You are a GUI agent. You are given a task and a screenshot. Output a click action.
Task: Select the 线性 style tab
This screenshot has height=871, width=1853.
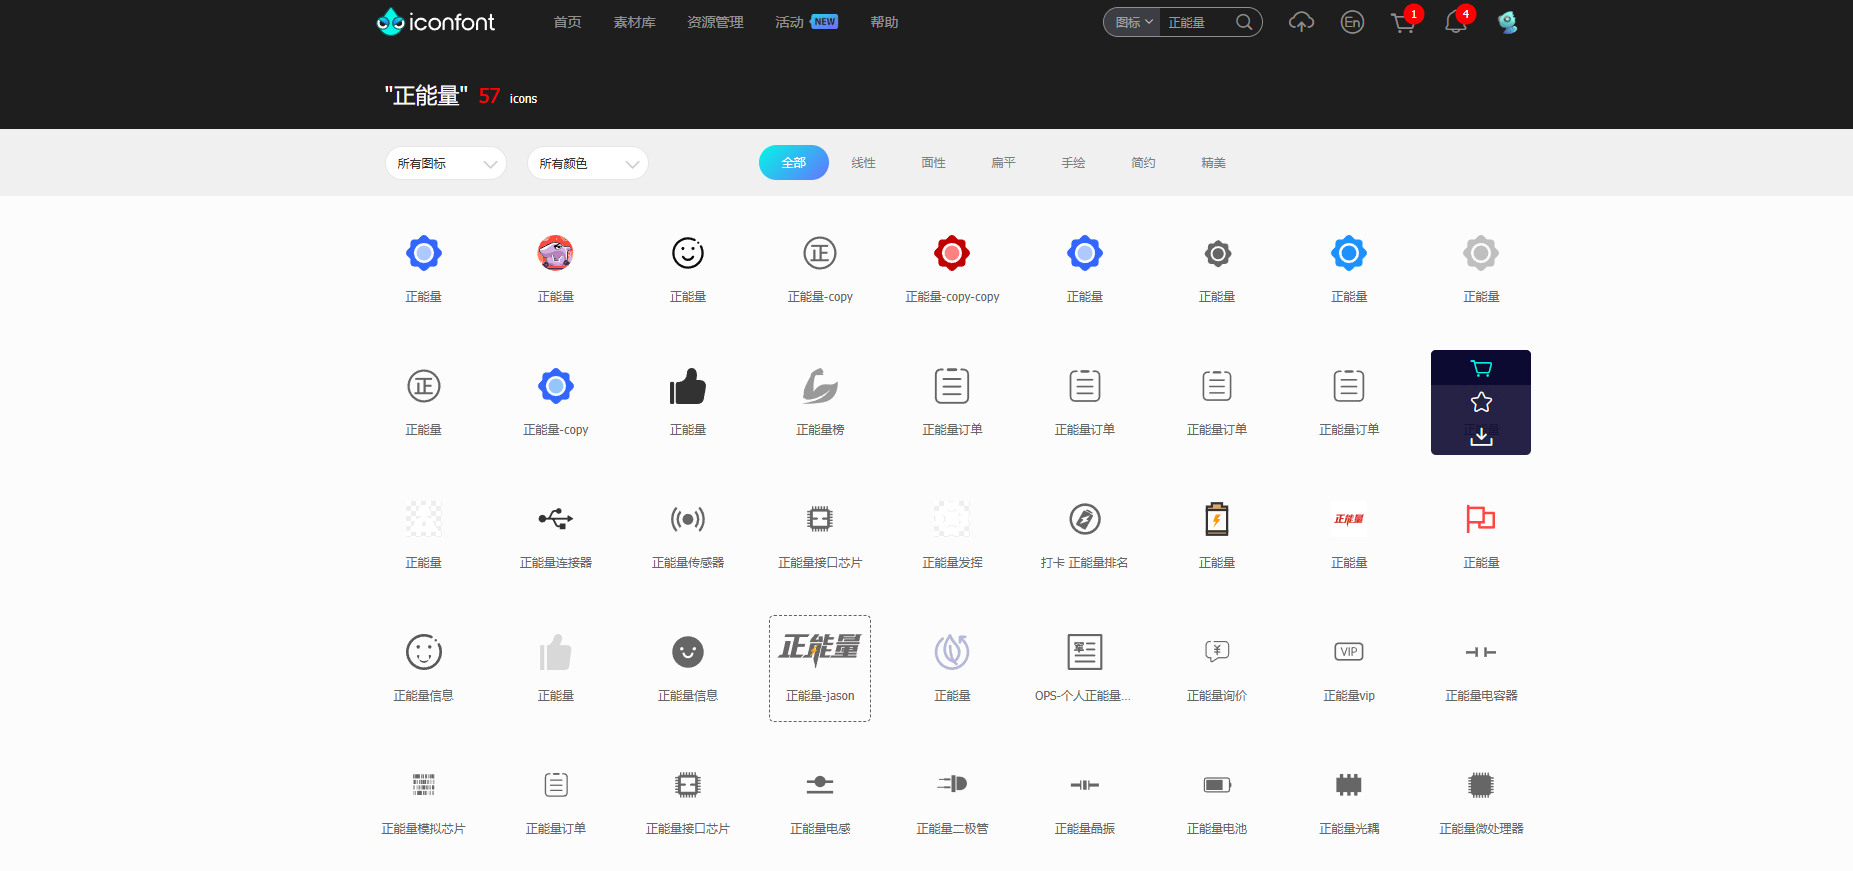[864, 162]
